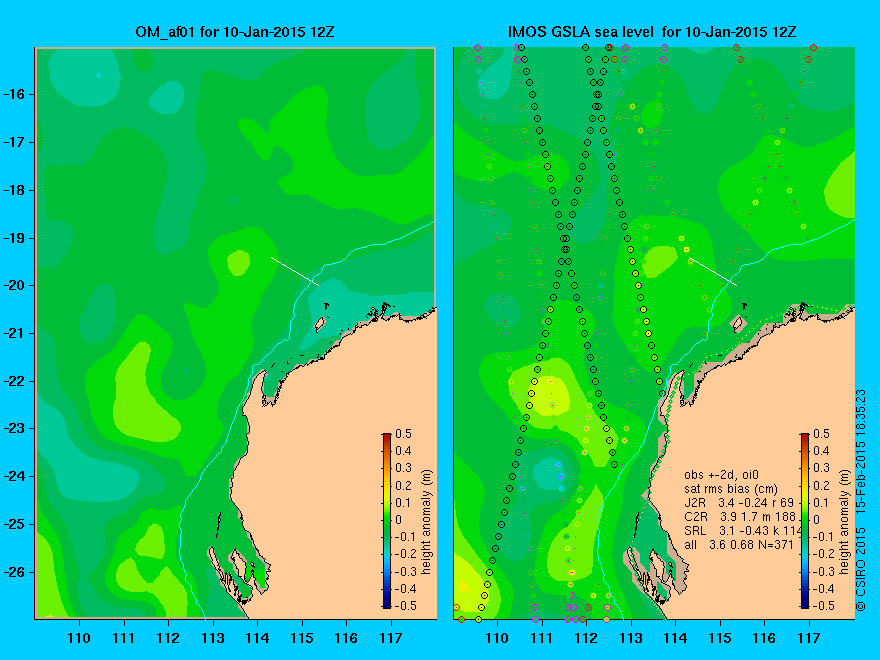Click the "sat rms bias (cm)" header

pos(731,489)
